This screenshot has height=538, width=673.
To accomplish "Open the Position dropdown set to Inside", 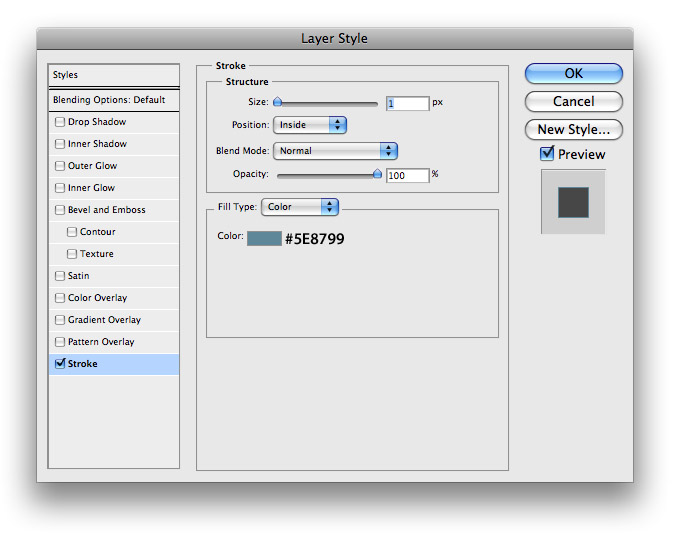I will pos(310,125).
